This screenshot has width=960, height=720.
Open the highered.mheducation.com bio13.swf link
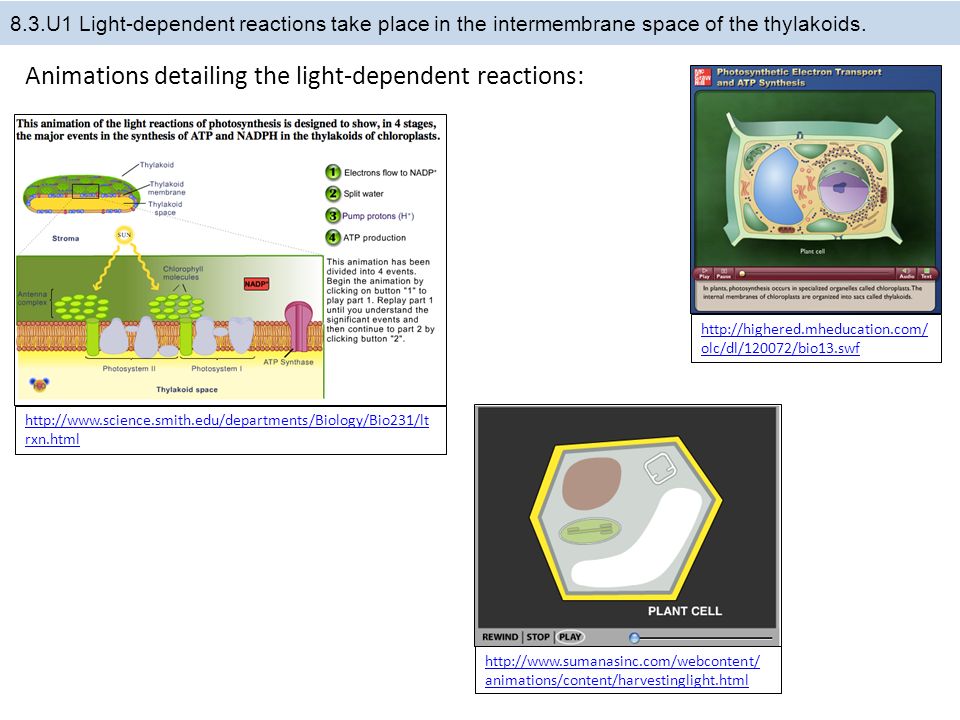pyautogui.click(x=814, y=339)
